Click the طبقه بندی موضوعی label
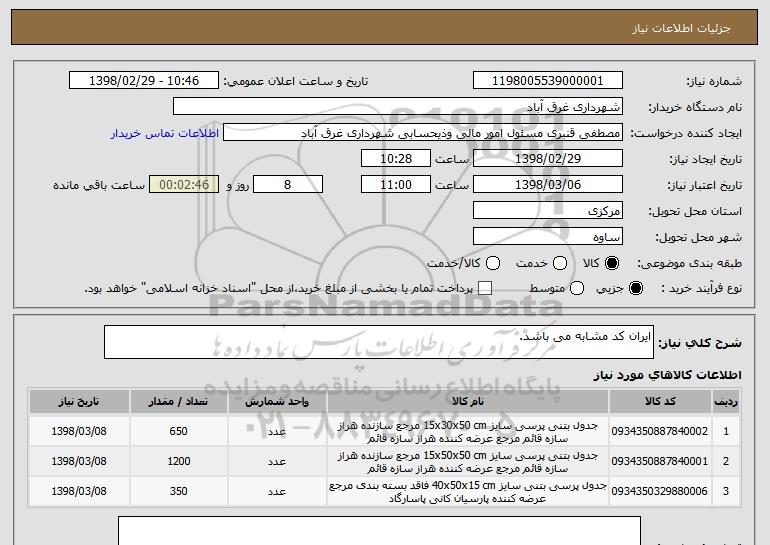Image resolution: width=770 pixels, height=545 pixels. point(689,264)
